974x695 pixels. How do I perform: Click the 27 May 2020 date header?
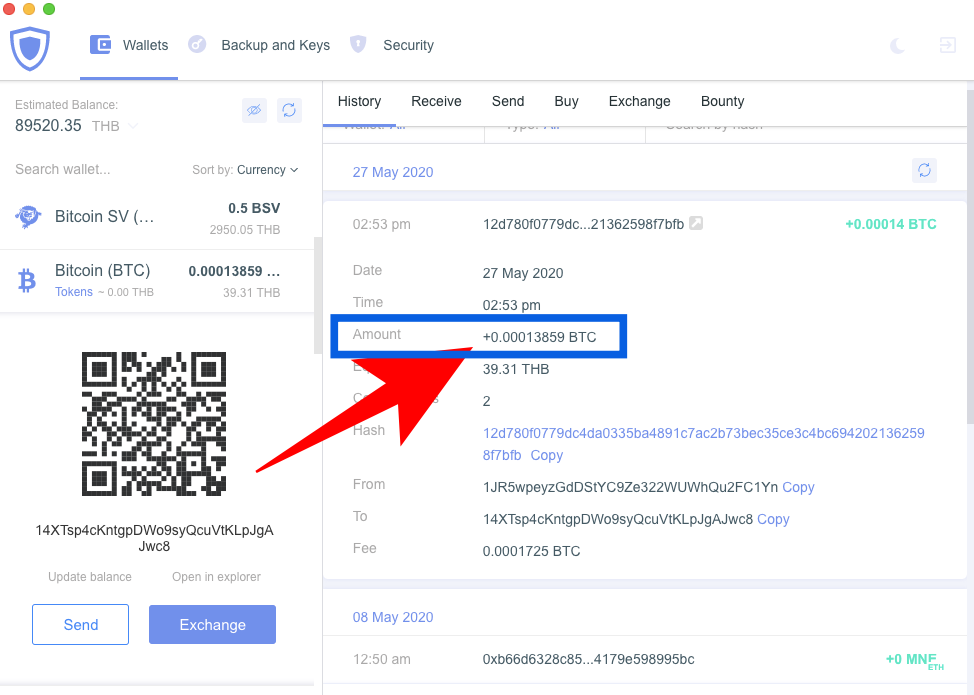[393, 172]
